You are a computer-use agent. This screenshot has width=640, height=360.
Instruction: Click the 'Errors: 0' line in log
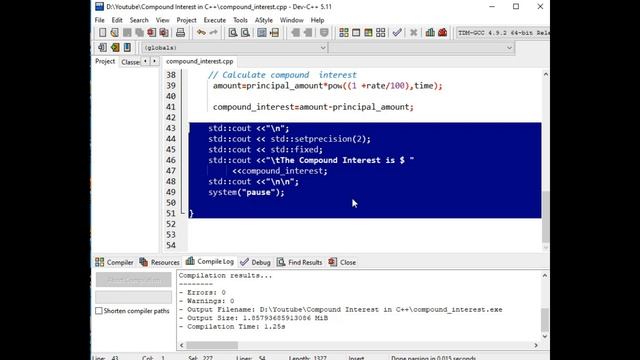pyautogui.click(x=202, y=293)
